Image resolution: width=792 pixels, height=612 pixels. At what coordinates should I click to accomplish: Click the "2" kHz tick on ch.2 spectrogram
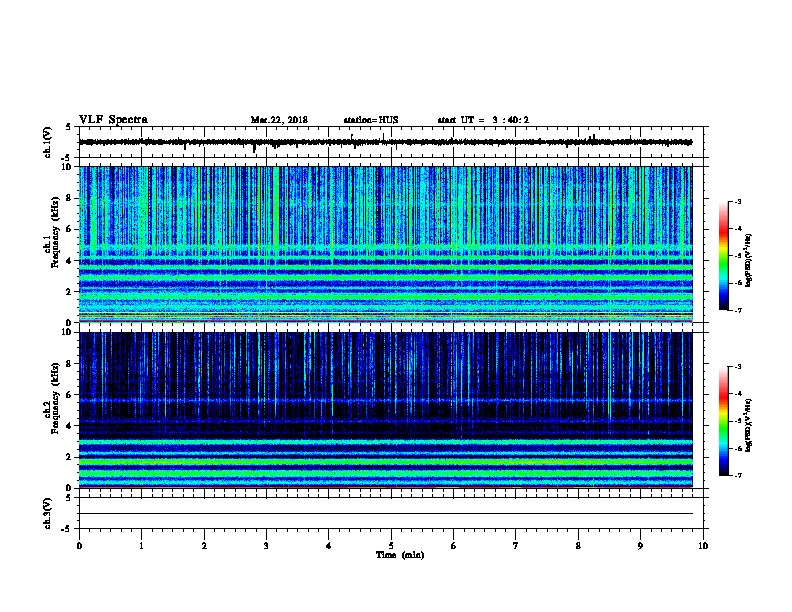(68, 457)
